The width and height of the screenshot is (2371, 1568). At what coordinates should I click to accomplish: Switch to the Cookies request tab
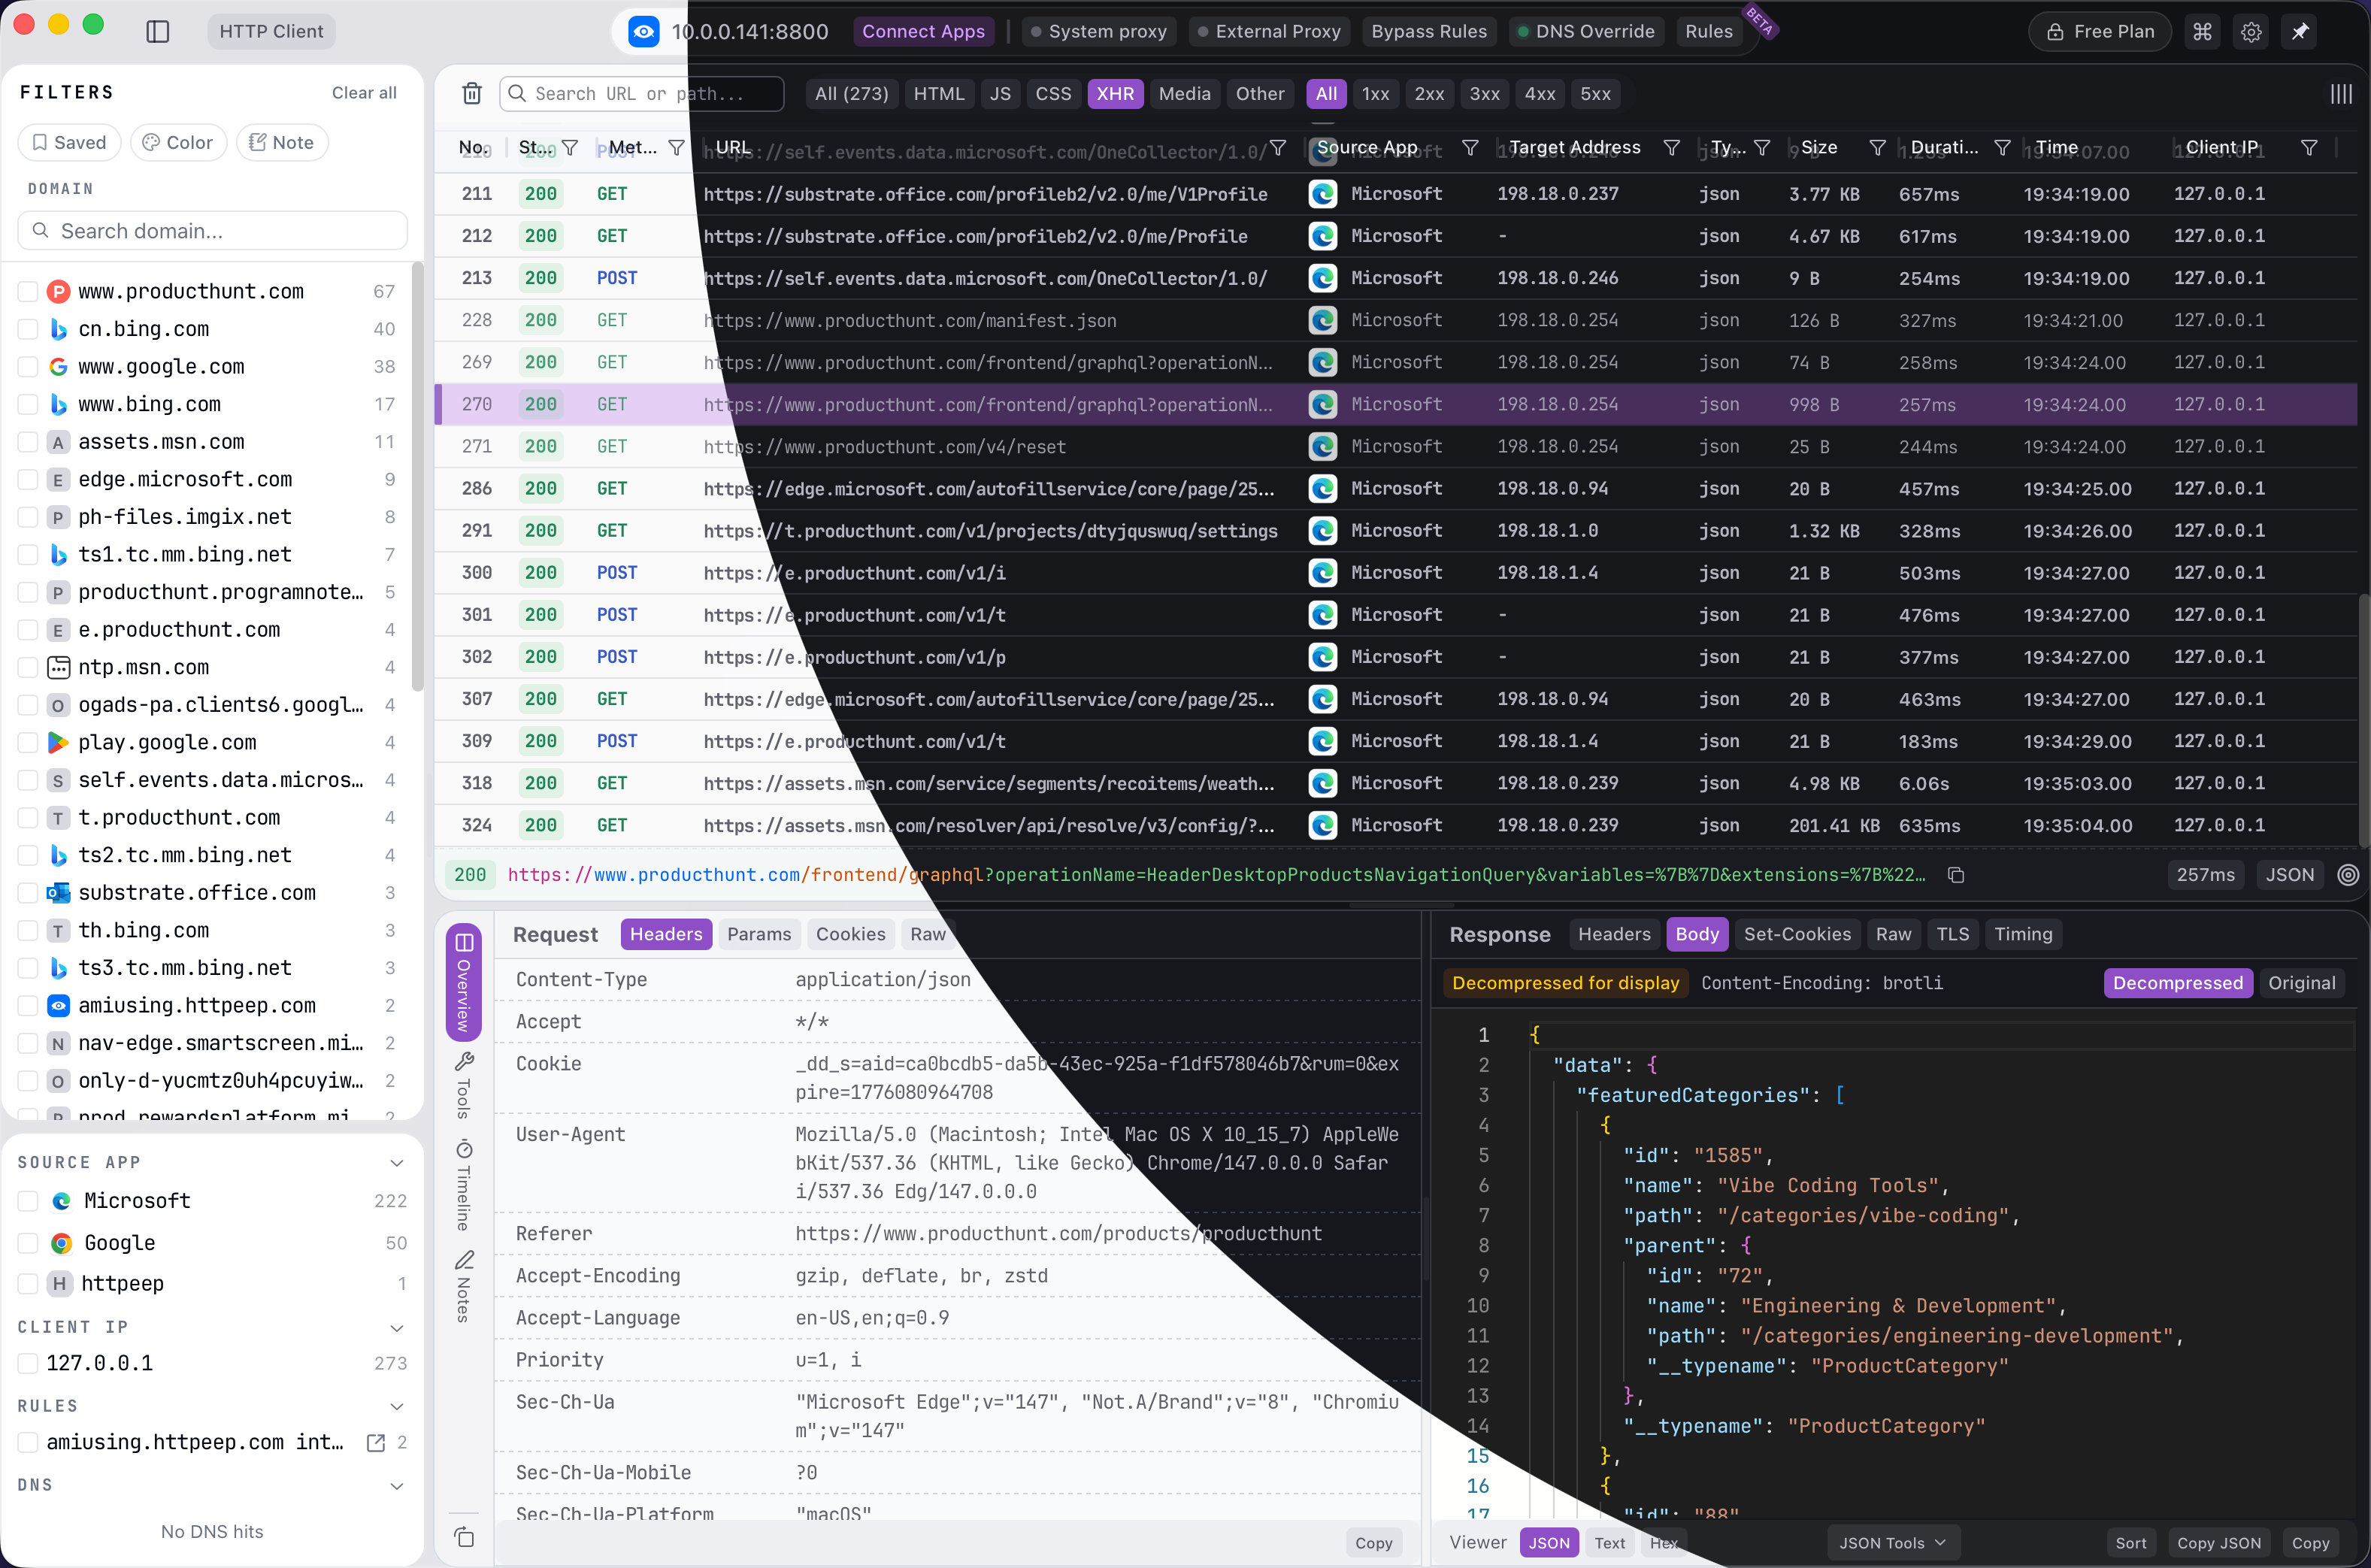point(850,934)
